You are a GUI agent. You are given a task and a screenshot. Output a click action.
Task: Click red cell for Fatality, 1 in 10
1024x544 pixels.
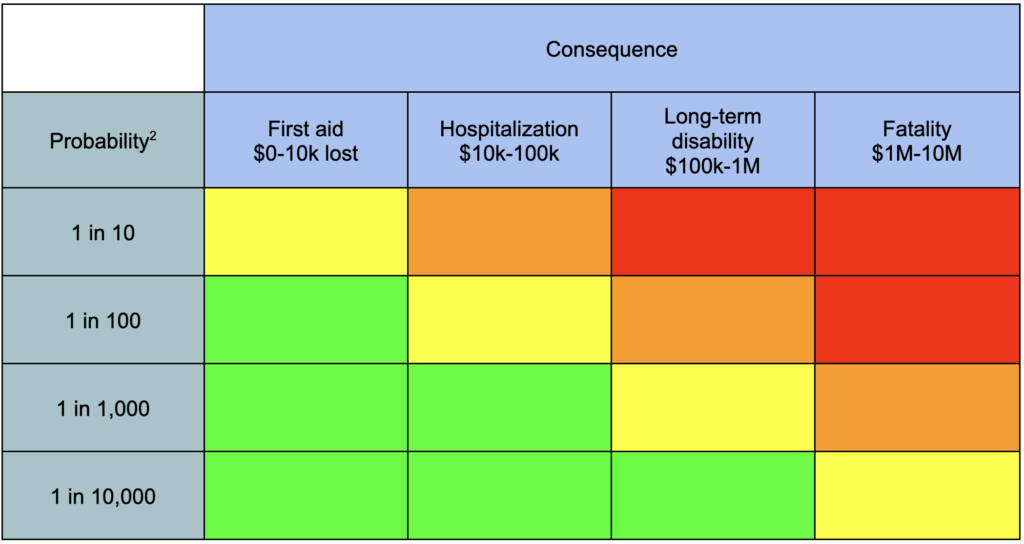917,232
